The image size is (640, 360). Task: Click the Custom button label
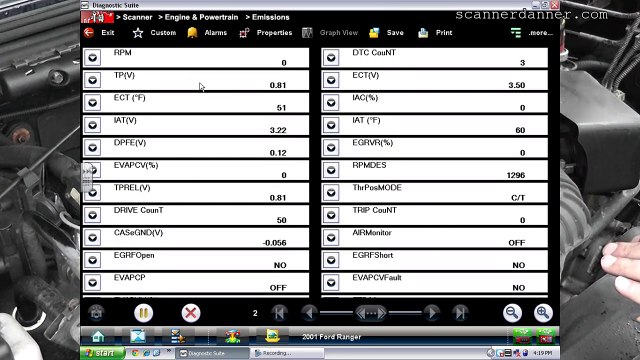coord(163,33)
